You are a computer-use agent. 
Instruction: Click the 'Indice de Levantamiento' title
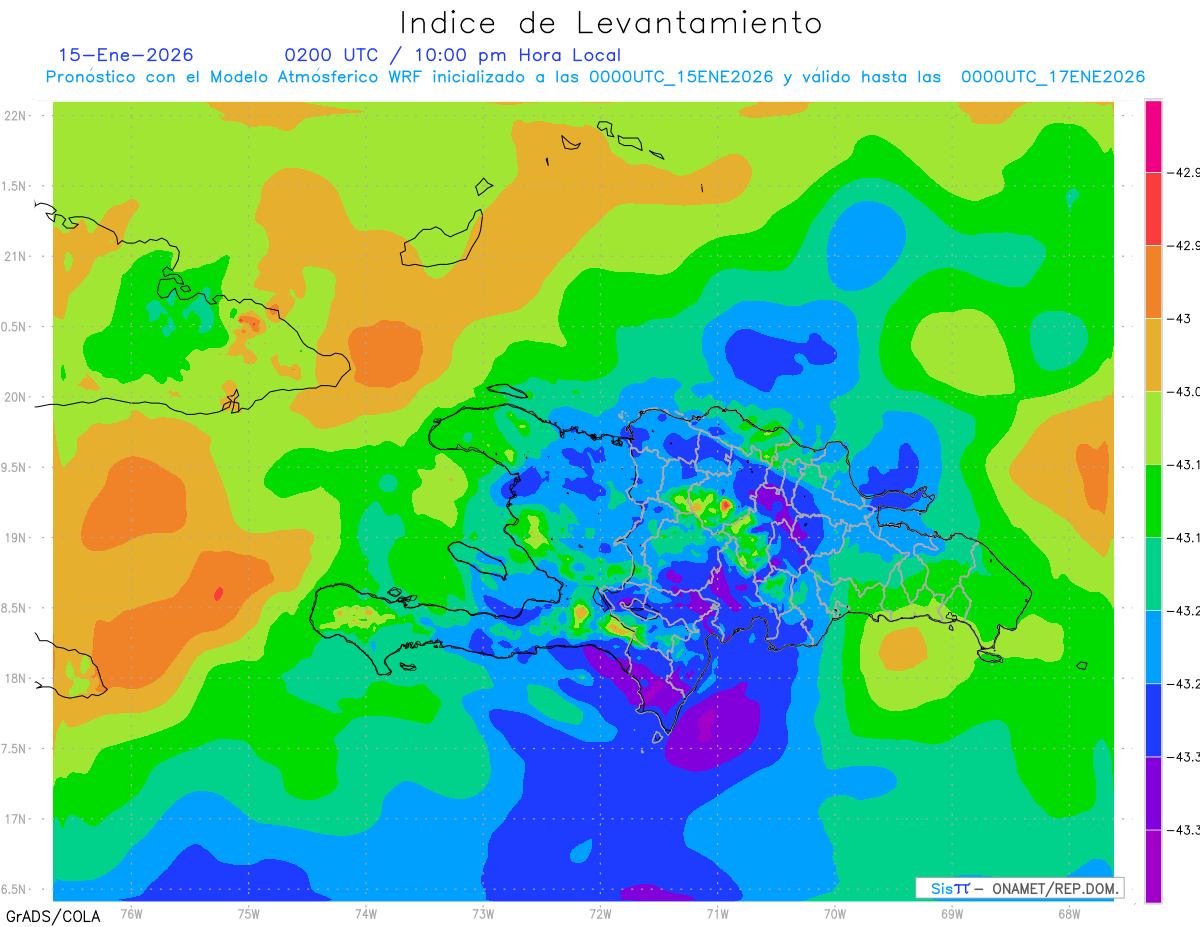611,22
